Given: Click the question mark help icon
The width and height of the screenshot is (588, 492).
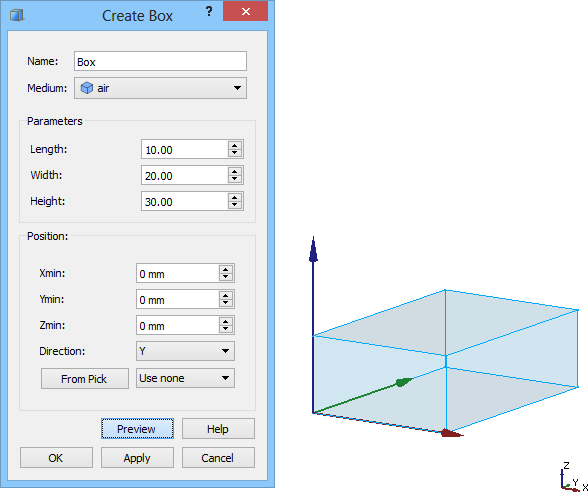Looking at the screenshot, I should (209, 12).
